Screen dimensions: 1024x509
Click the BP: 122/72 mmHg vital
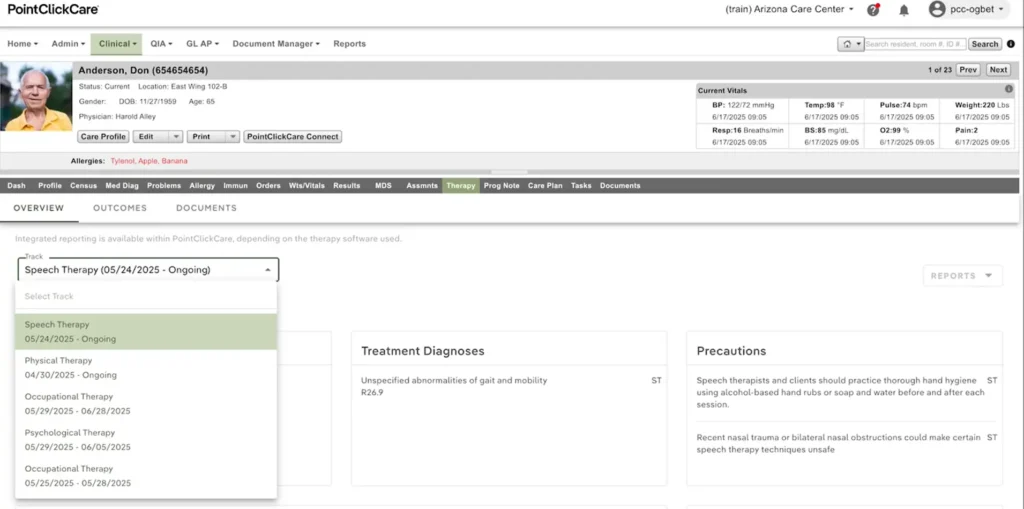tap(741, 104)
